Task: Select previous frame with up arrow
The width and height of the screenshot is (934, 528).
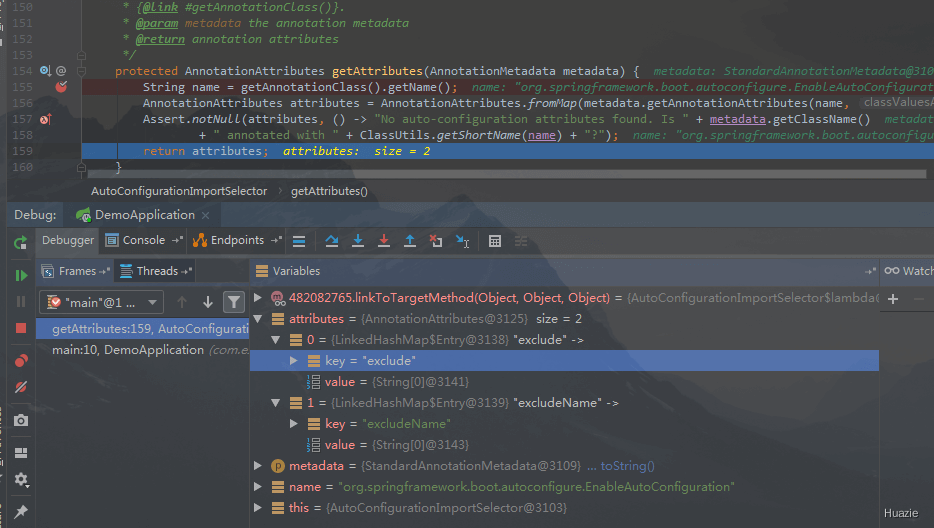Action: (x=182, y=302)
